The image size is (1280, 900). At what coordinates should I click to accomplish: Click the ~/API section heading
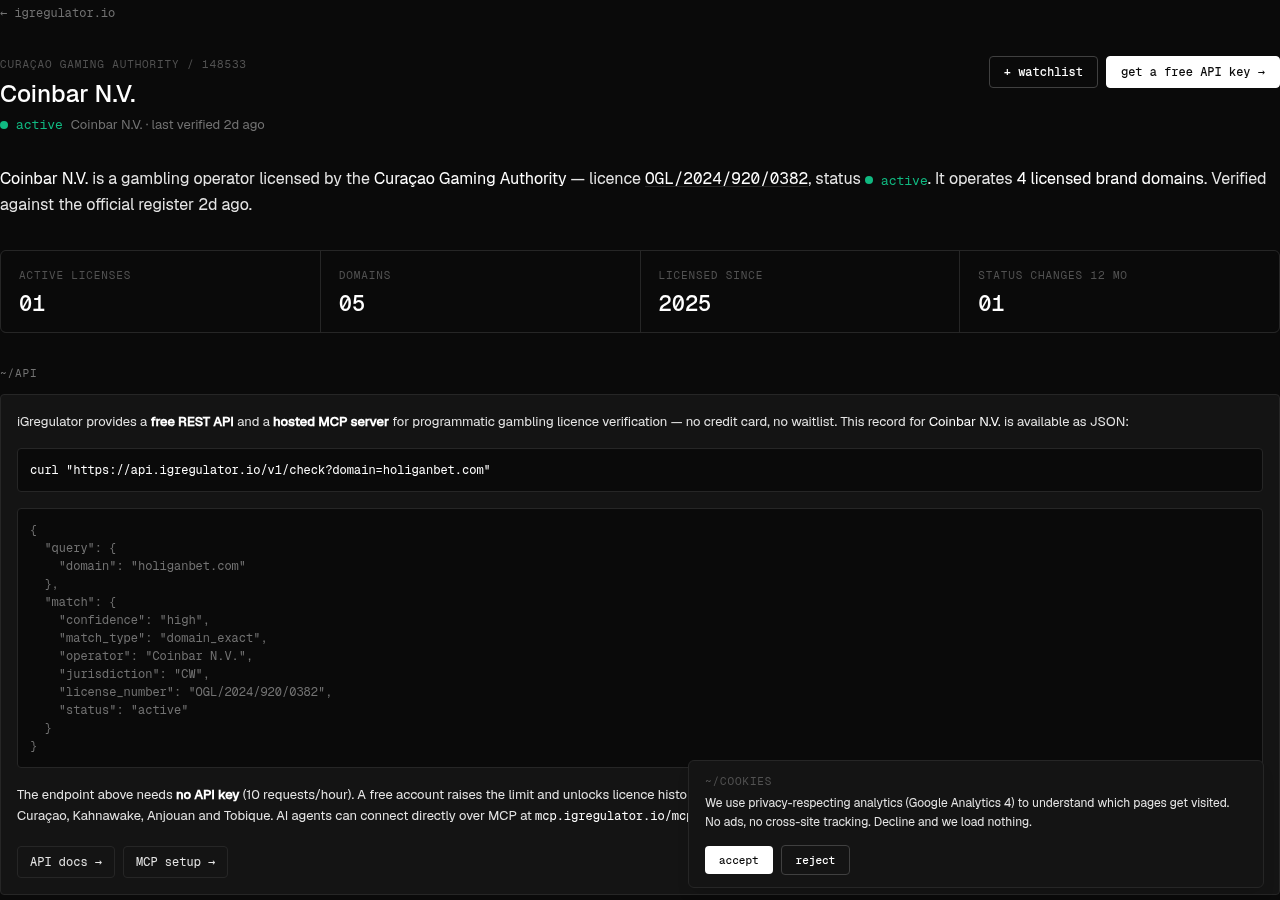19,374
